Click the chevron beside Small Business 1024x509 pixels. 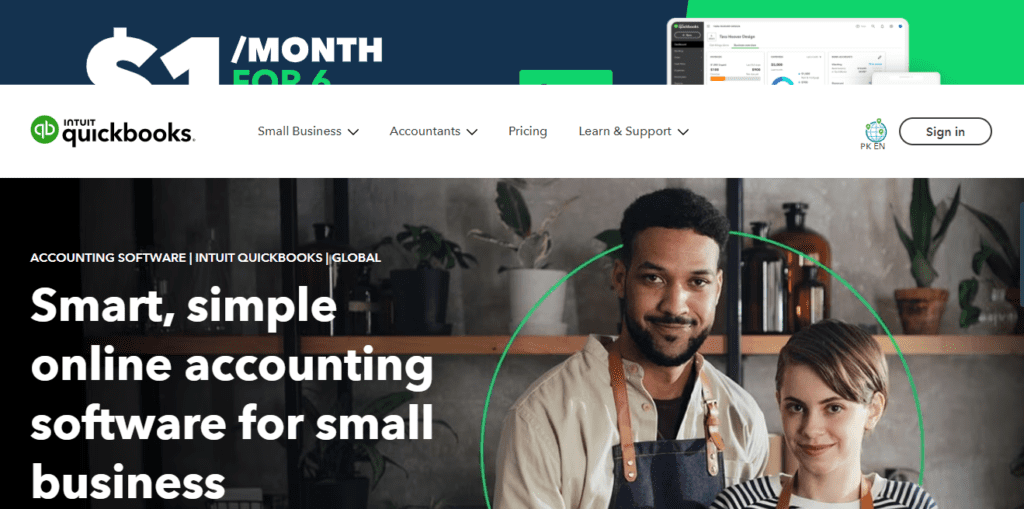click(353, 131)
